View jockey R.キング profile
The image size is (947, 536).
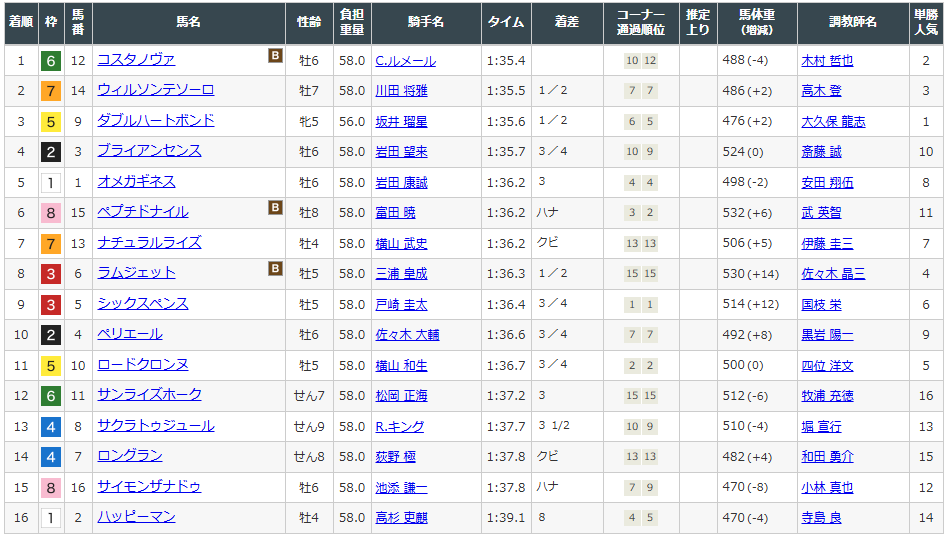point(399,426)
